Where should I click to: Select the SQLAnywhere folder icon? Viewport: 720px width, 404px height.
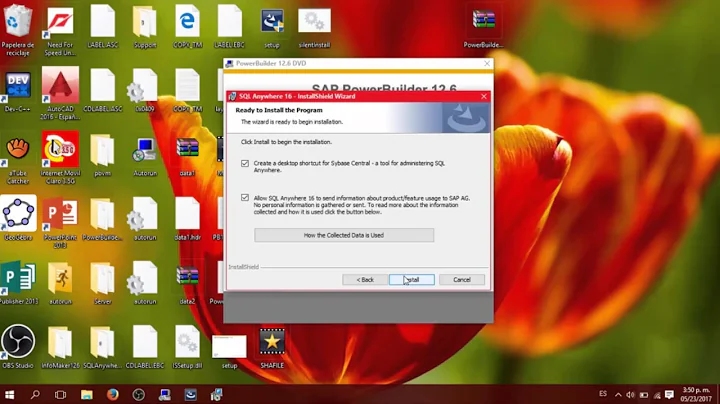(102, 347)
